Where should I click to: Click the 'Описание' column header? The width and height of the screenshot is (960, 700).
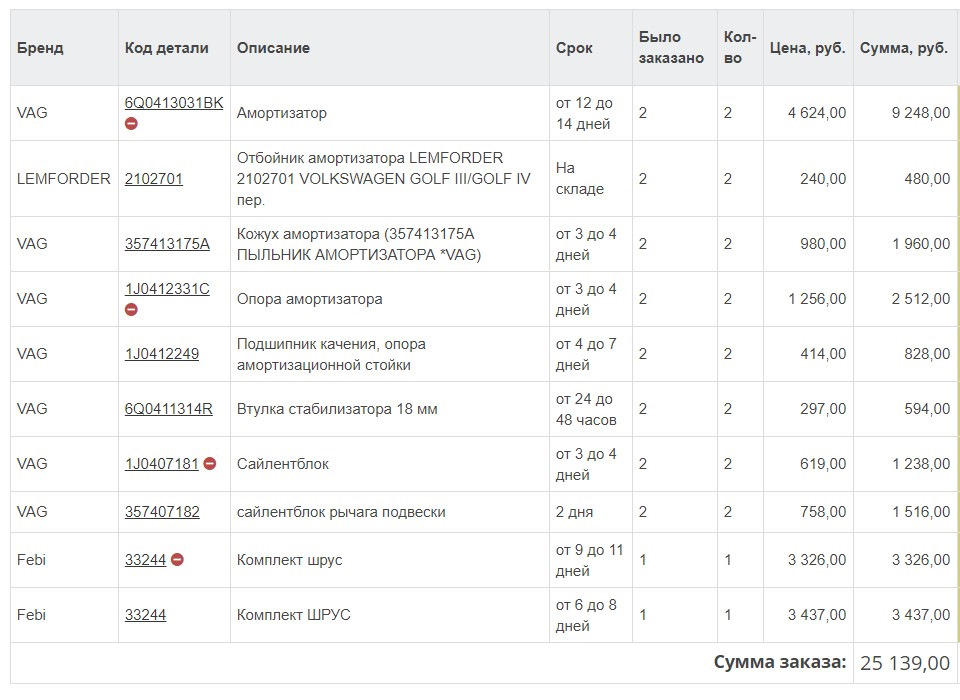(x=273, y=48)
